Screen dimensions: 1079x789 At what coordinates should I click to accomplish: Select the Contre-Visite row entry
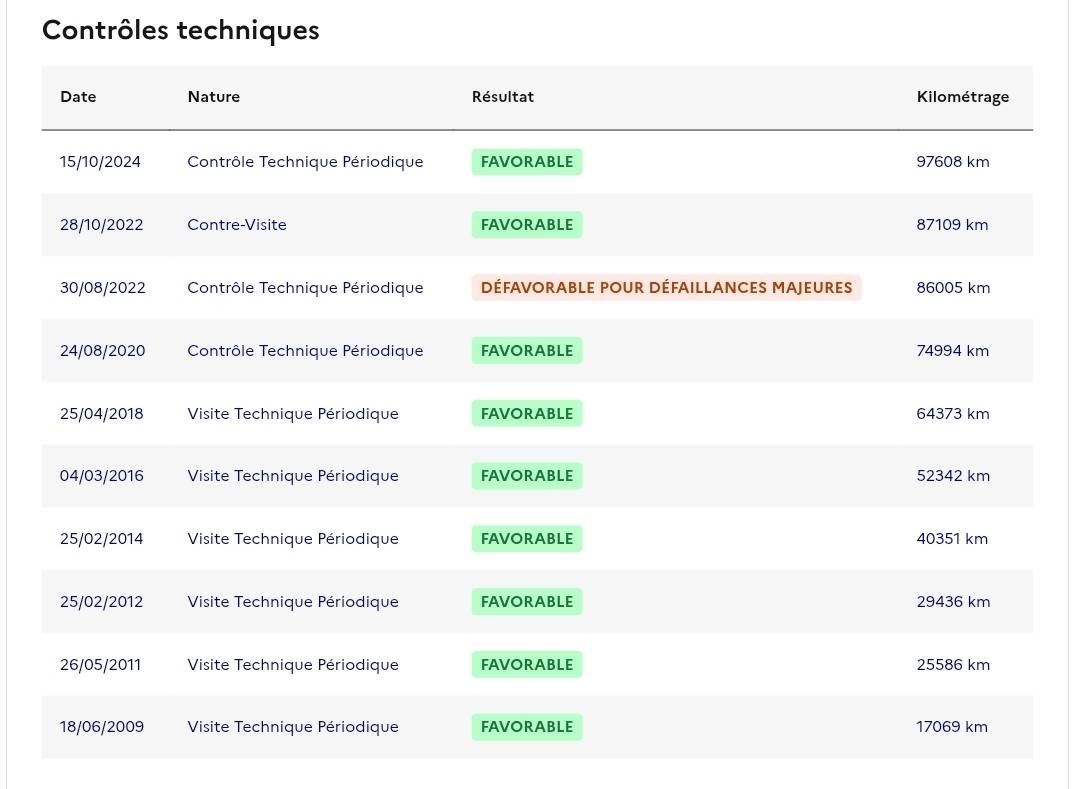tap(237, 225)
